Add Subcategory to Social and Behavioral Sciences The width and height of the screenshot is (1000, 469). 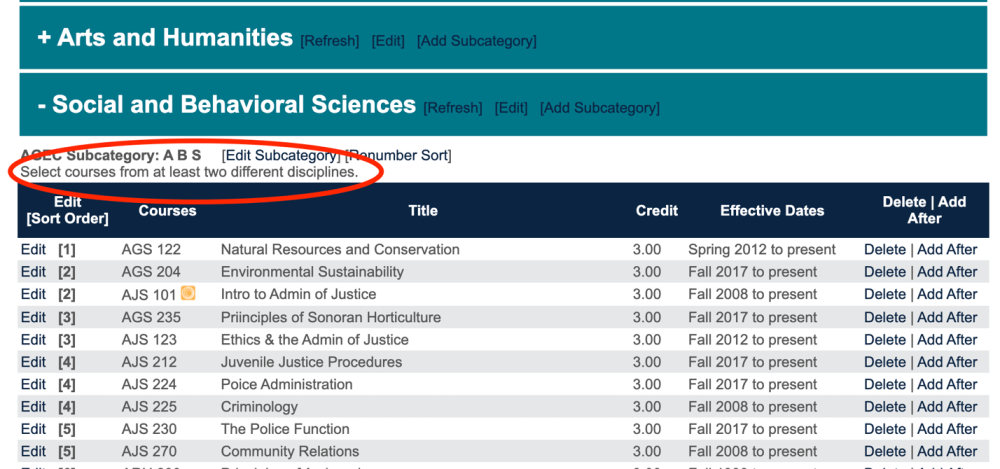click(x=600, y=108)
